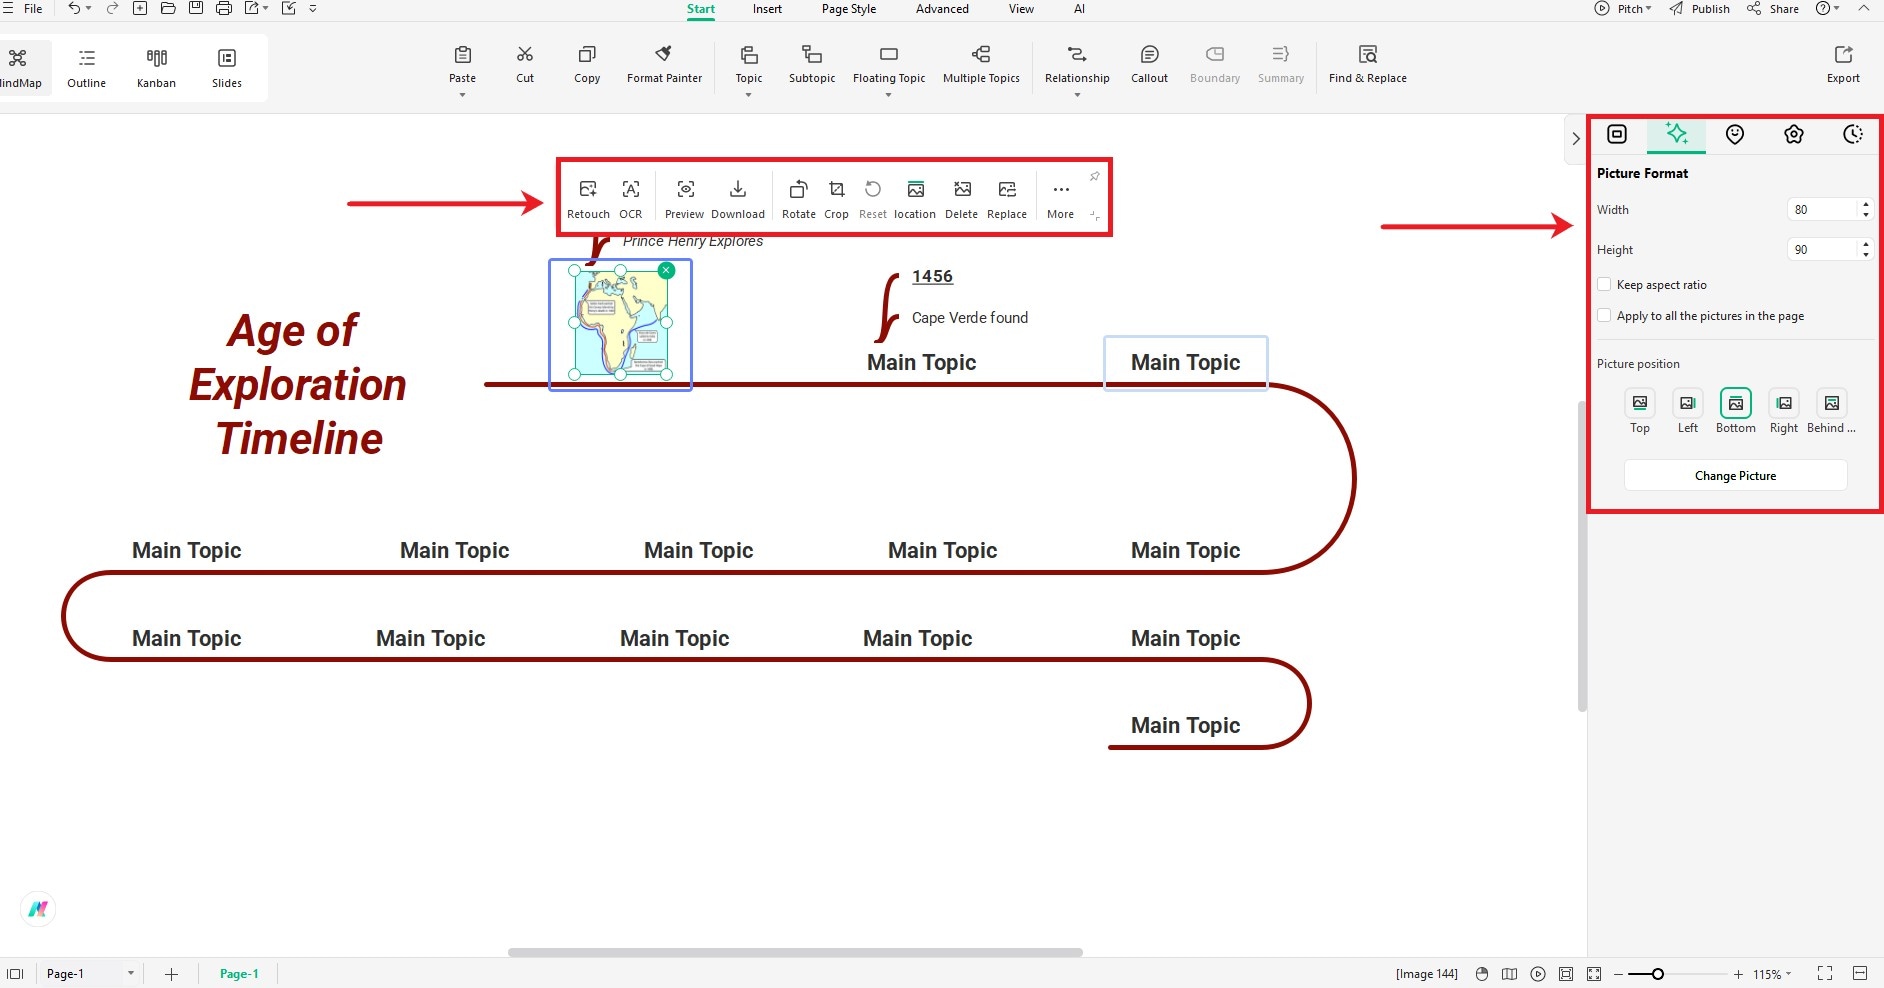
Task: Set picture position to Behind
Action: 1832,403
